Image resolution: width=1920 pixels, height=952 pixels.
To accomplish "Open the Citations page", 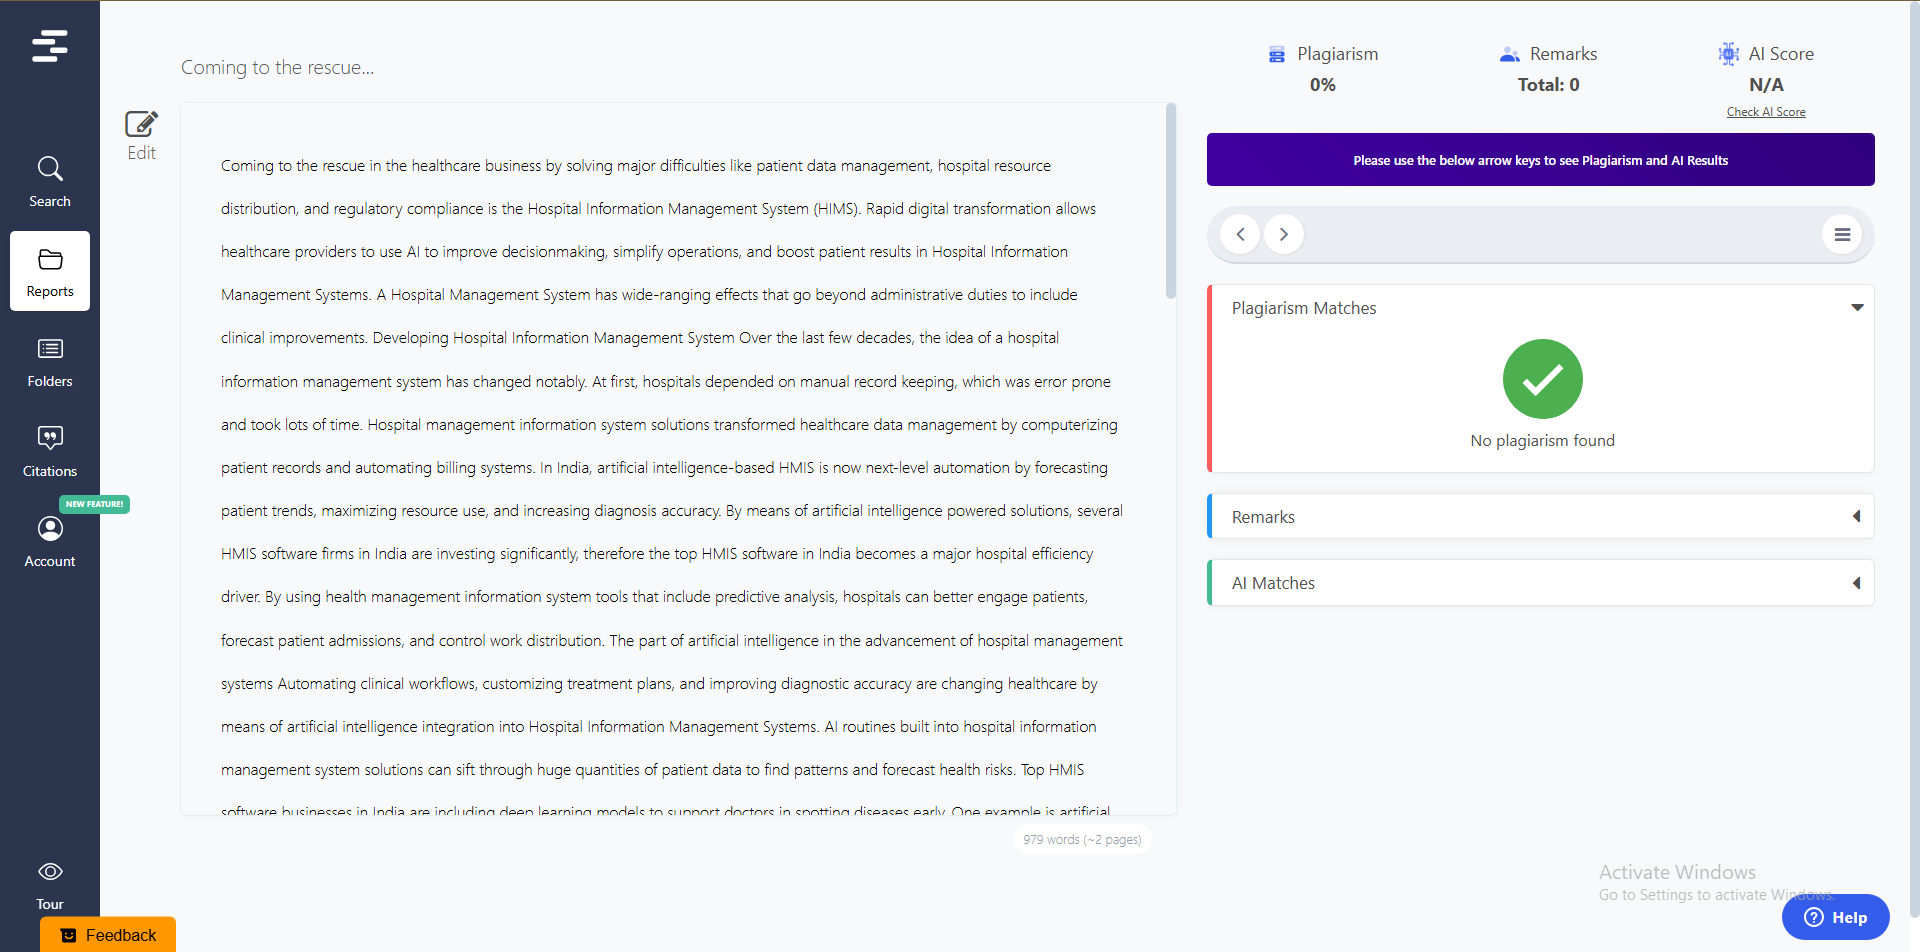I will tap(50, 451).
